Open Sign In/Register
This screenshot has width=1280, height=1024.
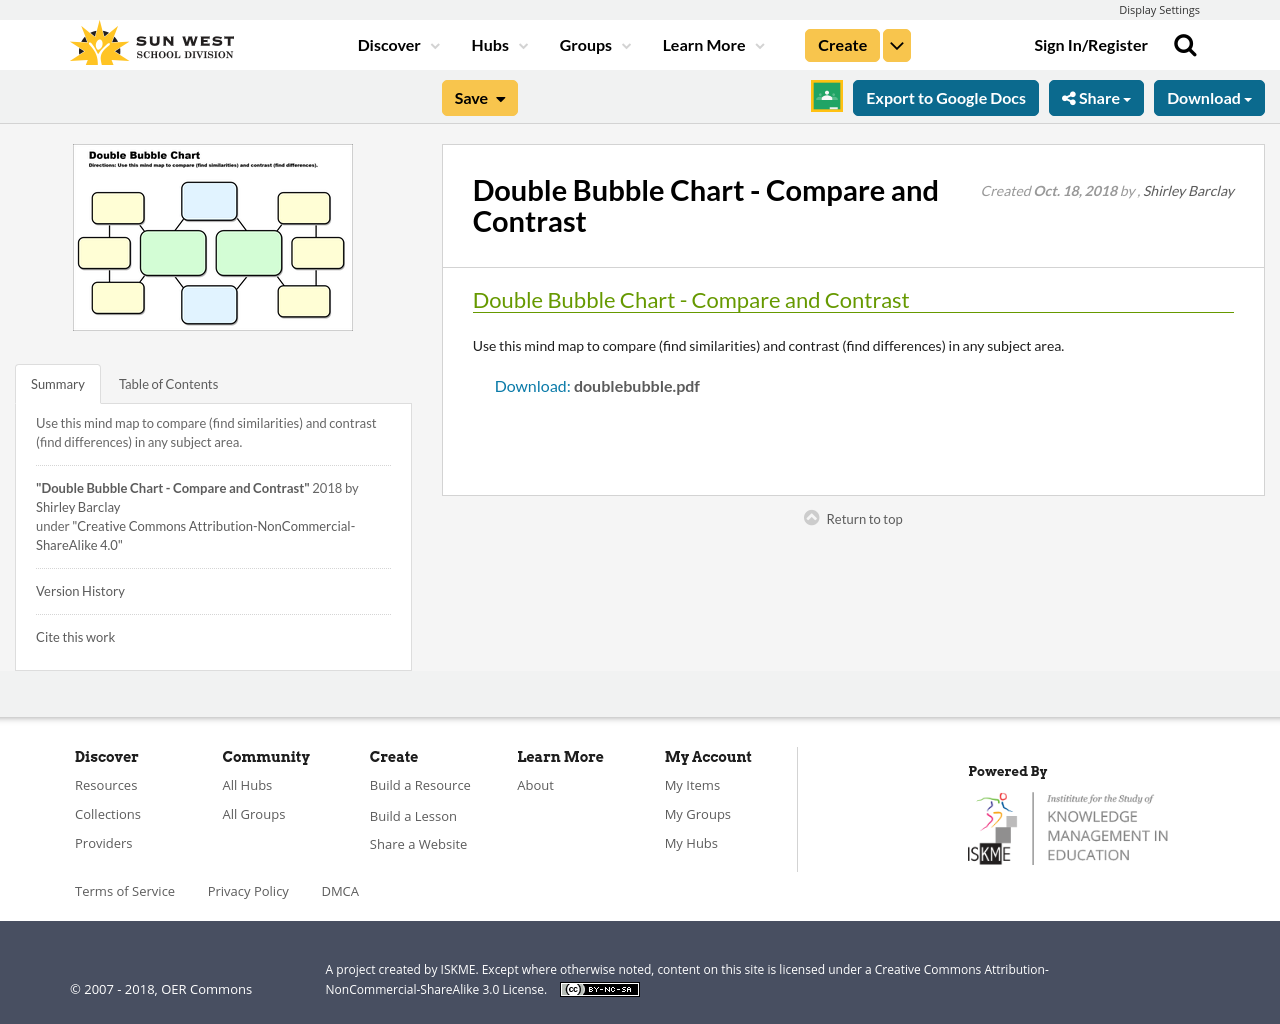pyautogui.click(x=1090, y=44)
